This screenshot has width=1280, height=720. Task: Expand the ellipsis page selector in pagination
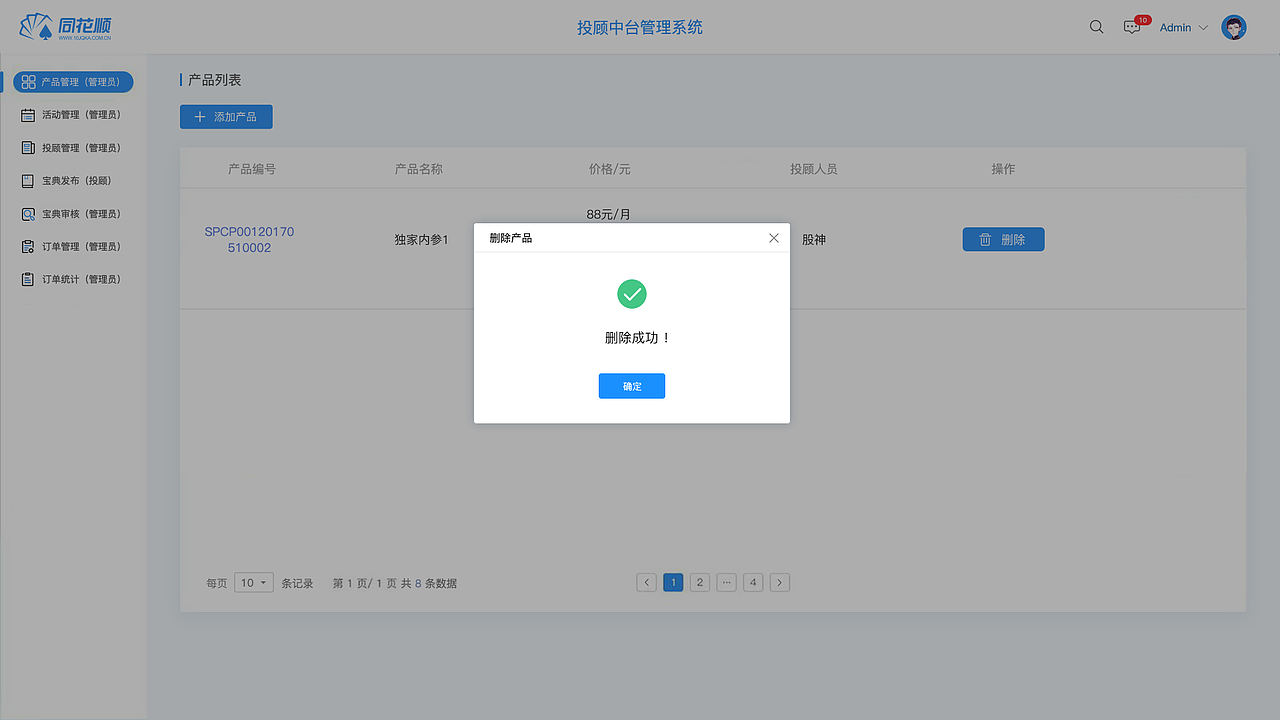726,582
